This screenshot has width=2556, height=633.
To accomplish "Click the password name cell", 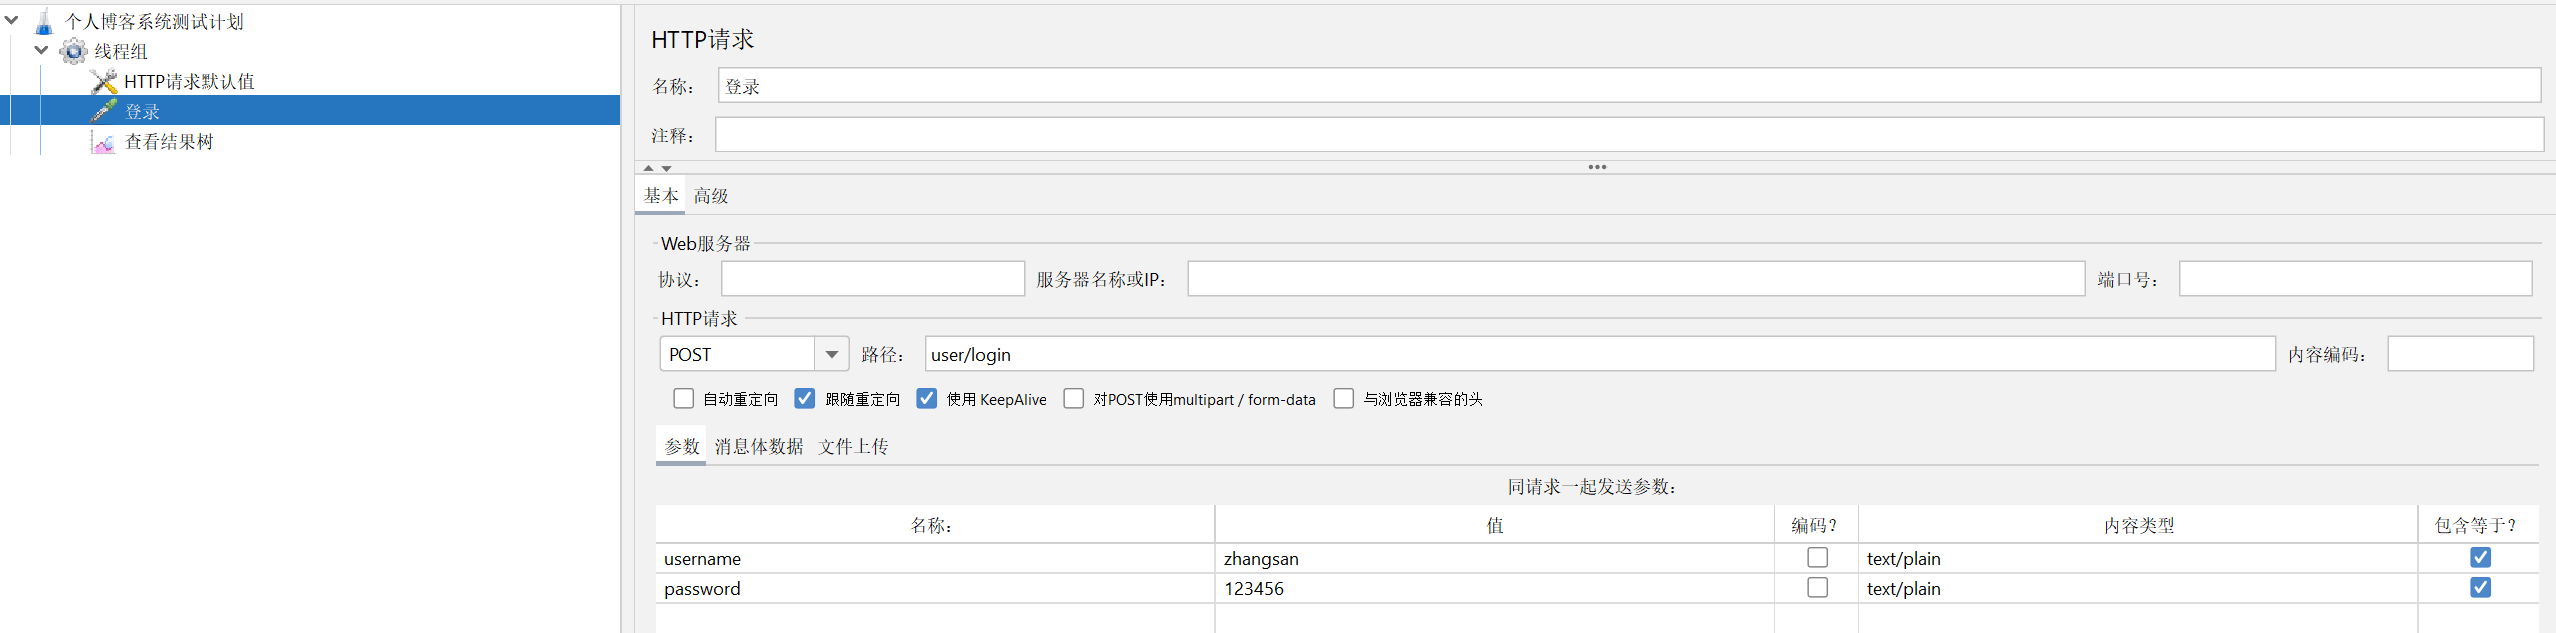I will 935,589.
